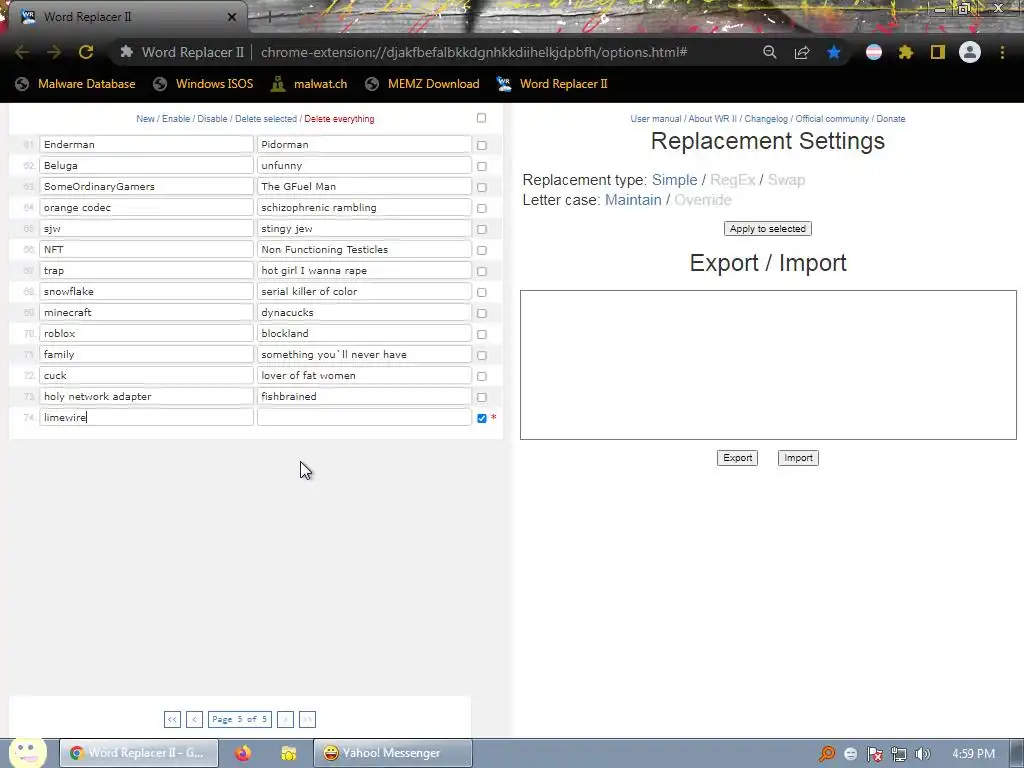Open the user profile avatar
This screenshot has width=1024, height=768.
tap(970, 52)
